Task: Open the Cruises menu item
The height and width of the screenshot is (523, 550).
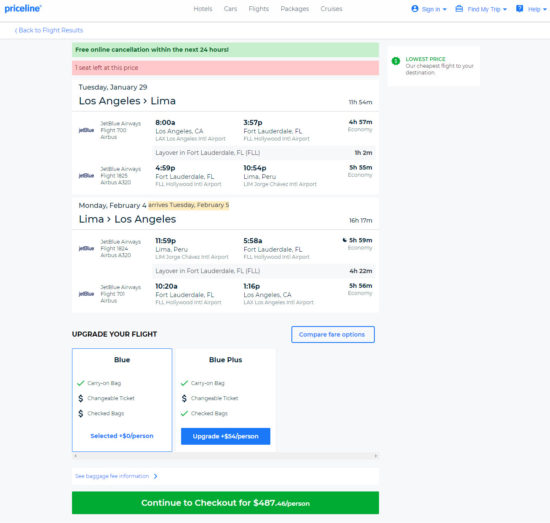Action: point(331,9)
